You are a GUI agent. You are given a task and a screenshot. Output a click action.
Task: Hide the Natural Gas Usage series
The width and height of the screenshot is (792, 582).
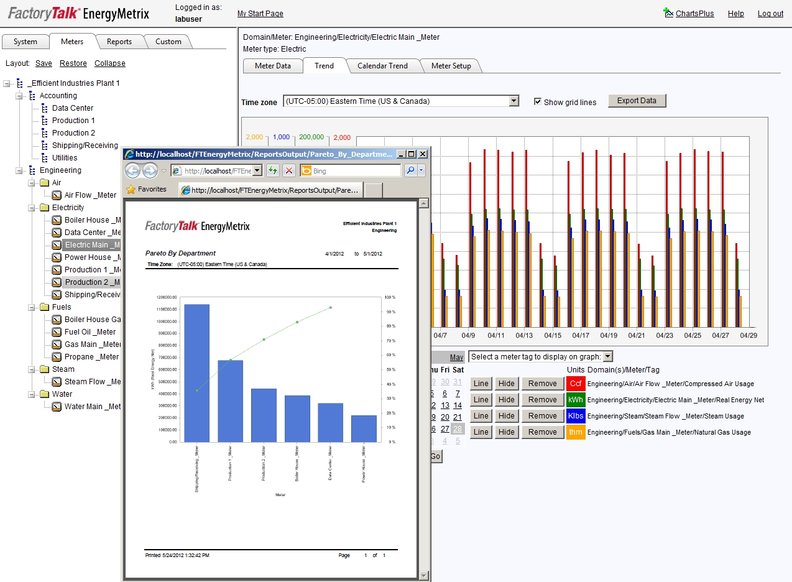[506, 432]
